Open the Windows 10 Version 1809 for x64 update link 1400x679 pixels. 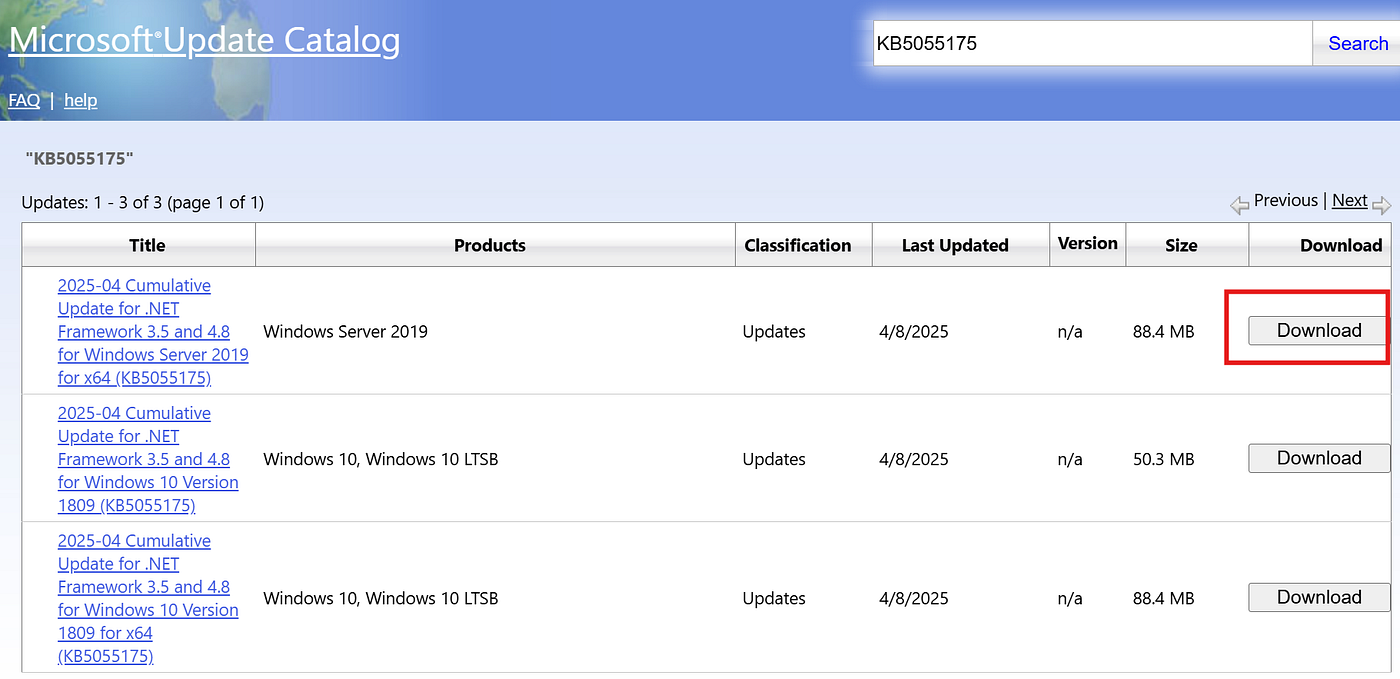coord(148,598)
